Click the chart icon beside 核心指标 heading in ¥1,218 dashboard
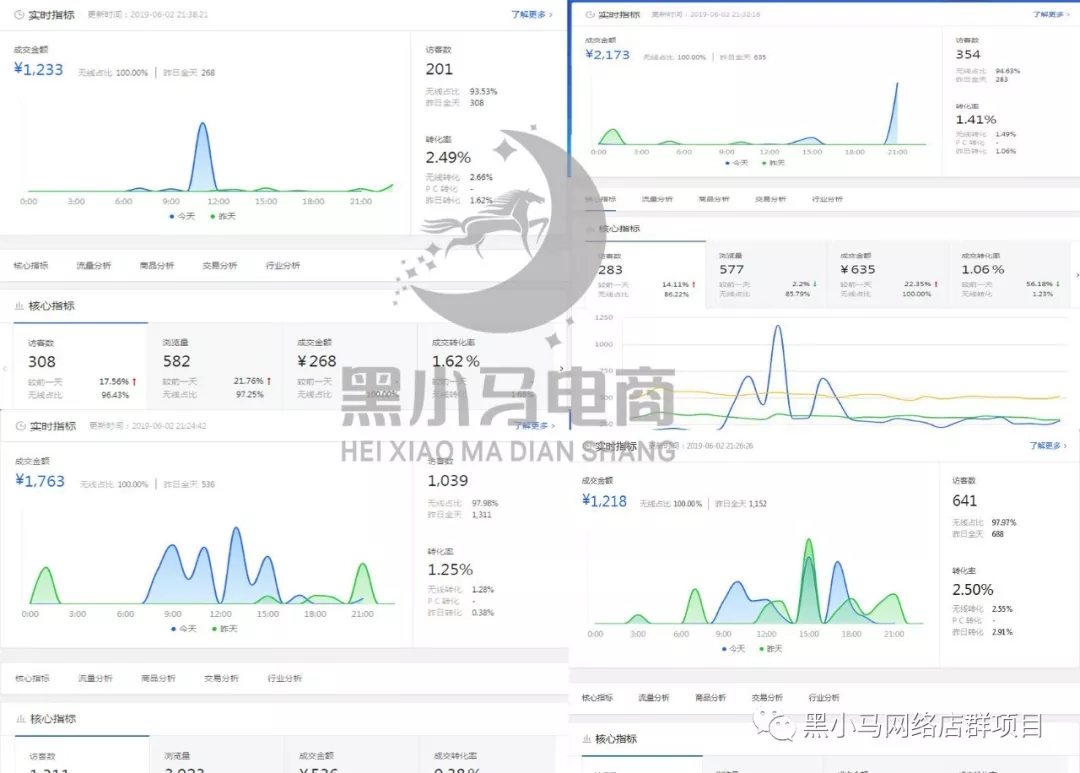The image size is (1080, 773). [x=587, y=739]
